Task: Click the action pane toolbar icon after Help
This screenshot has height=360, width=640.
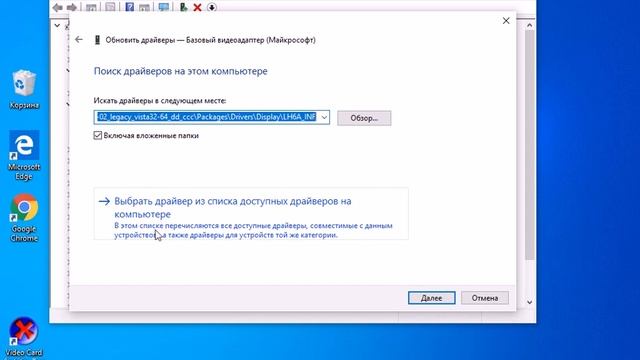Action: [x=144, y=7]
